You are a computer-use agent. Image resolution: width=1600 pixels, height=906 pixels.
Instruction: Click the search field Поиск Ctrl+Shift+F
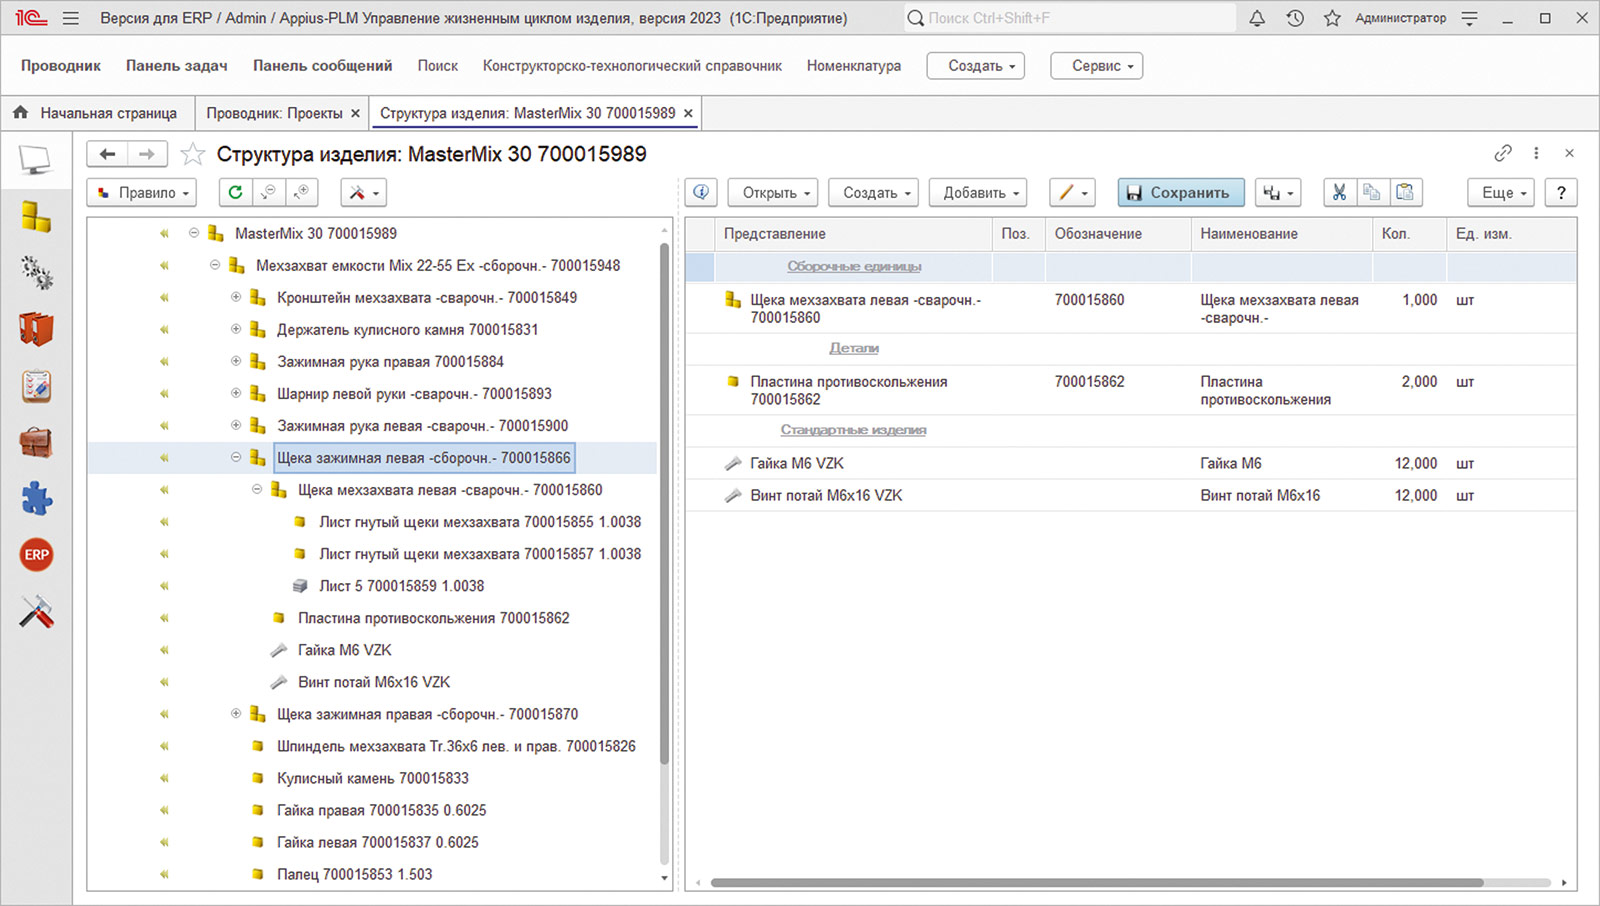click(x=1069, y=18)
